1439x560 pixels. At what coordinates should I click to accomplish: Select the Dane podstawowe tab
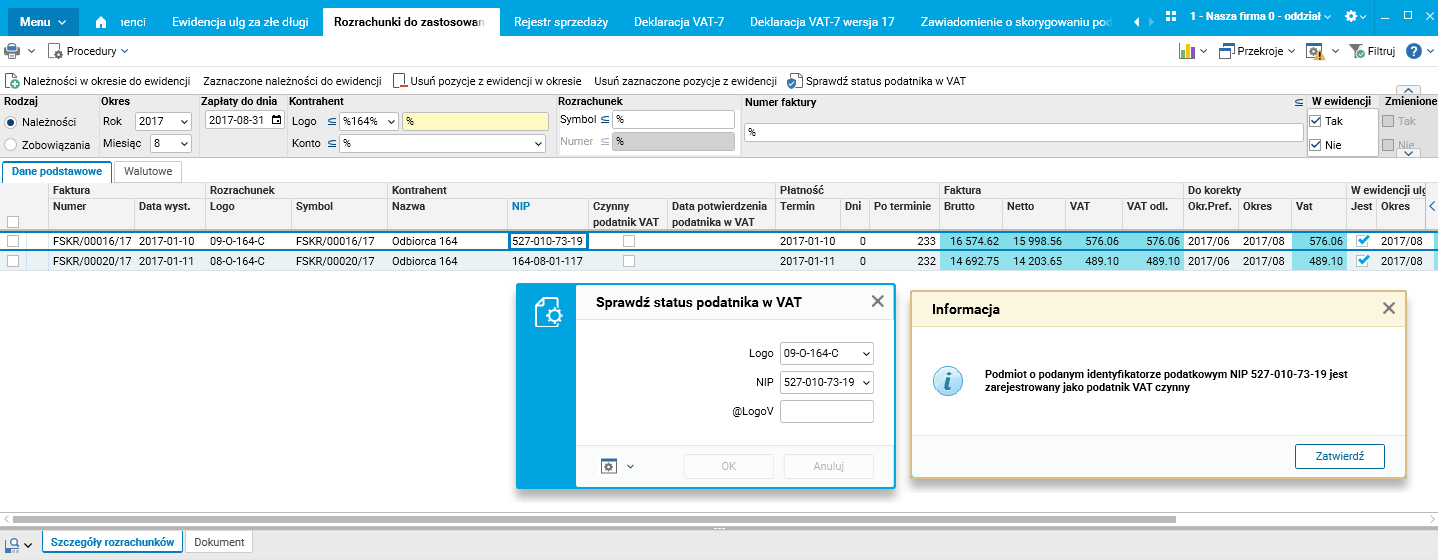pos(57,172)
